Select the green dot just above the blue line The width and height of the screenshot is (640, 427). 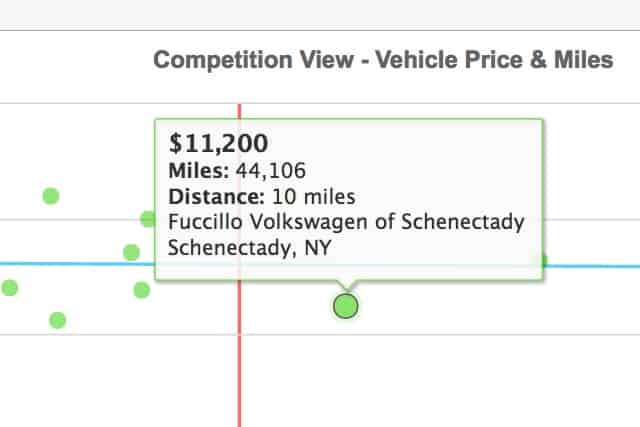click(x=131, y=252)
